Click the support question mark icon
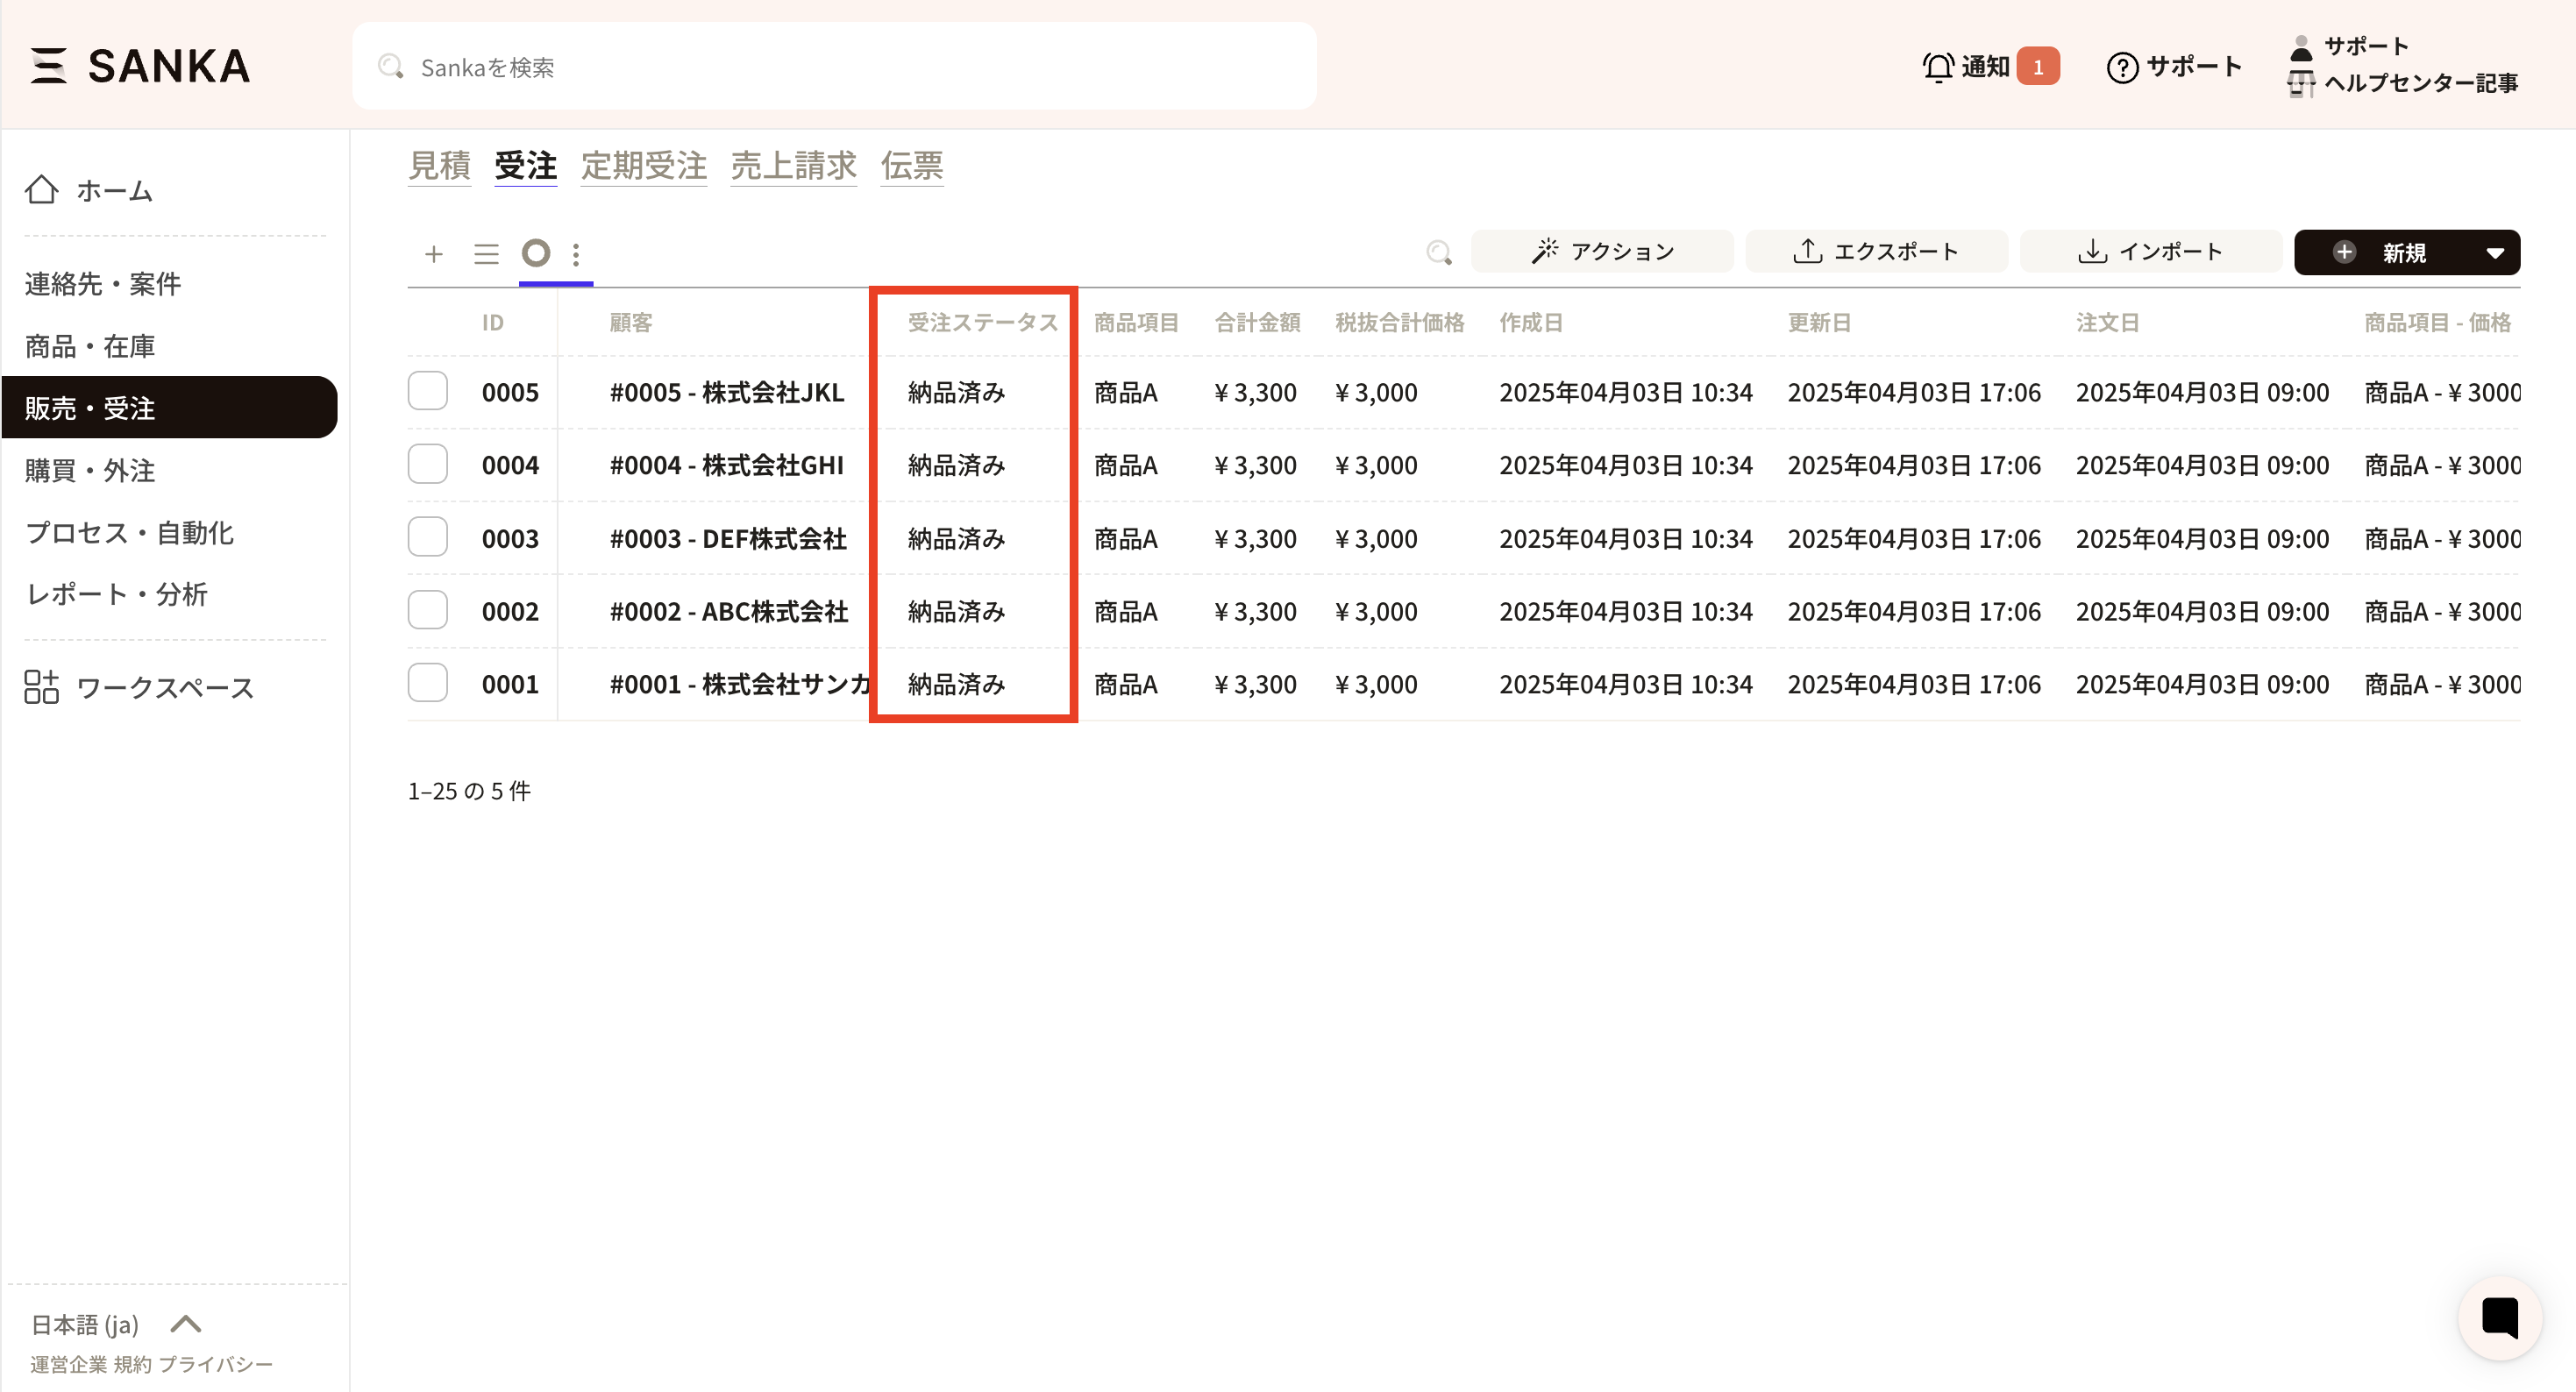Viewport: 2576px width, 1392px height. 2122,67
